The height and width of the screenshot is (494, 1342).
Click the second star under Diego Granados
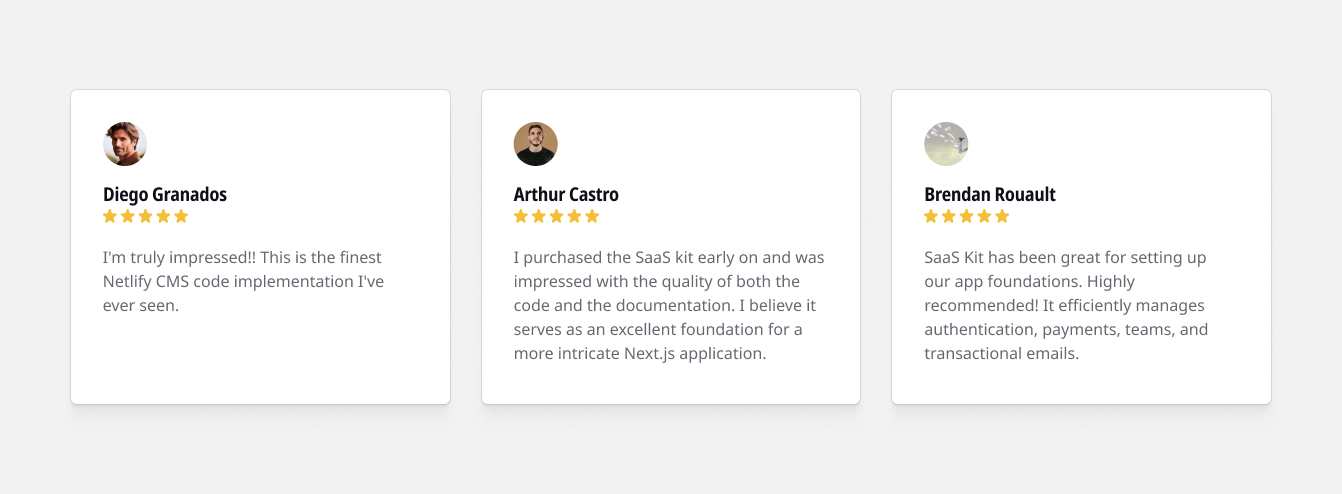(x=128, y=216)
